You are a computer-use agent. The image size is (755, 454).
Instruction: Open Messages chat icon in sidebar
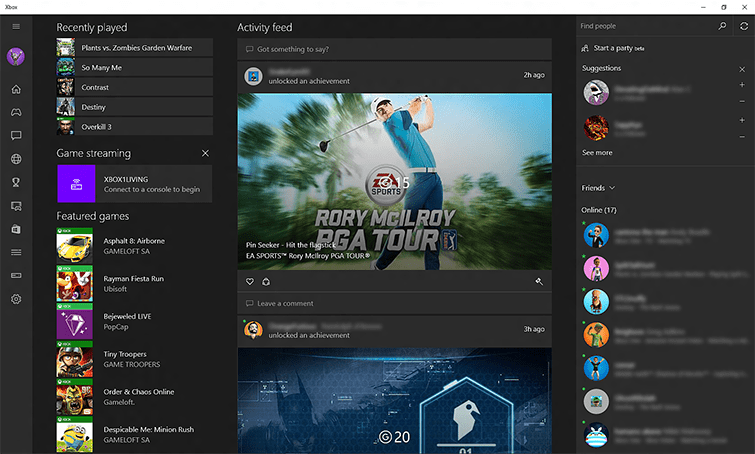point(16,135)
